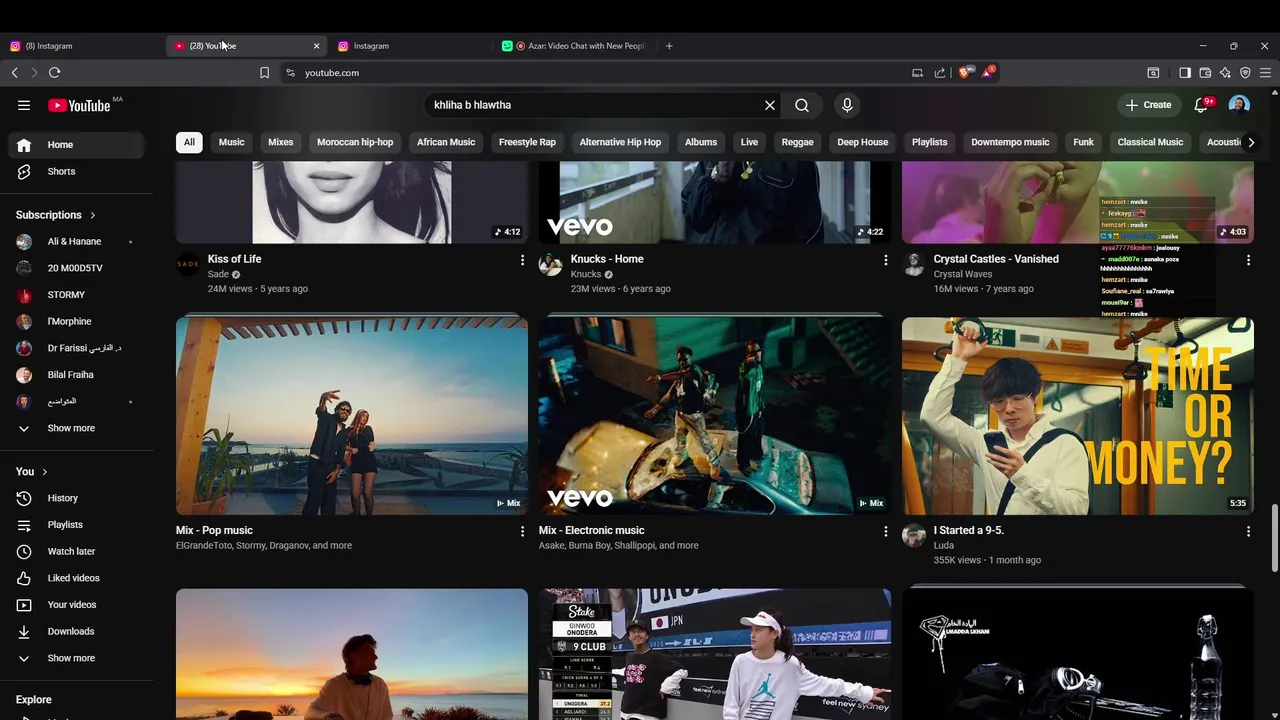The image size is (1280, 720).
Task: Open the Ali & Hanane subscription
Action: pyautogui.click(x=77, y=241)
